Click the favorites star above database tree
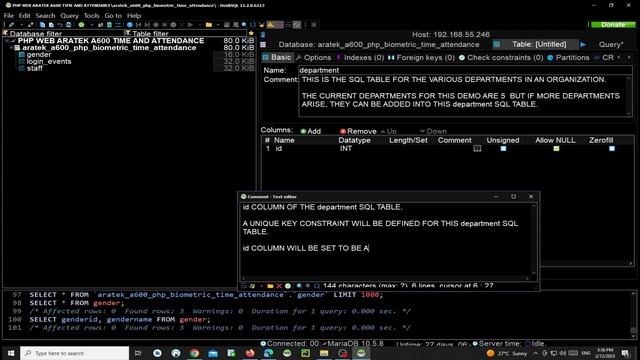Image resolution: width=640 pixels, height=360 pixels. tap(251, 33)
